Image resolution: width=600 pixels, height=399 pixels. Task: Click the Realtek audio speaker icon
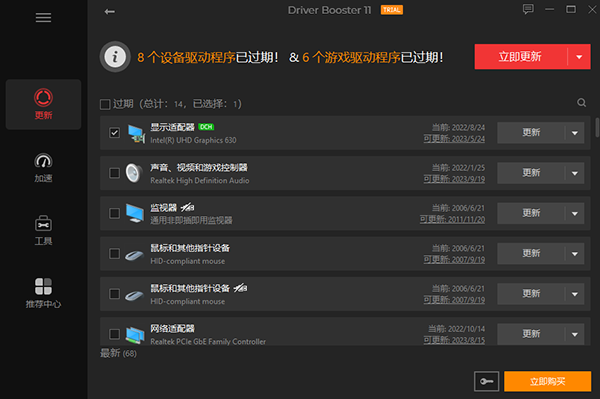point(134,173)
